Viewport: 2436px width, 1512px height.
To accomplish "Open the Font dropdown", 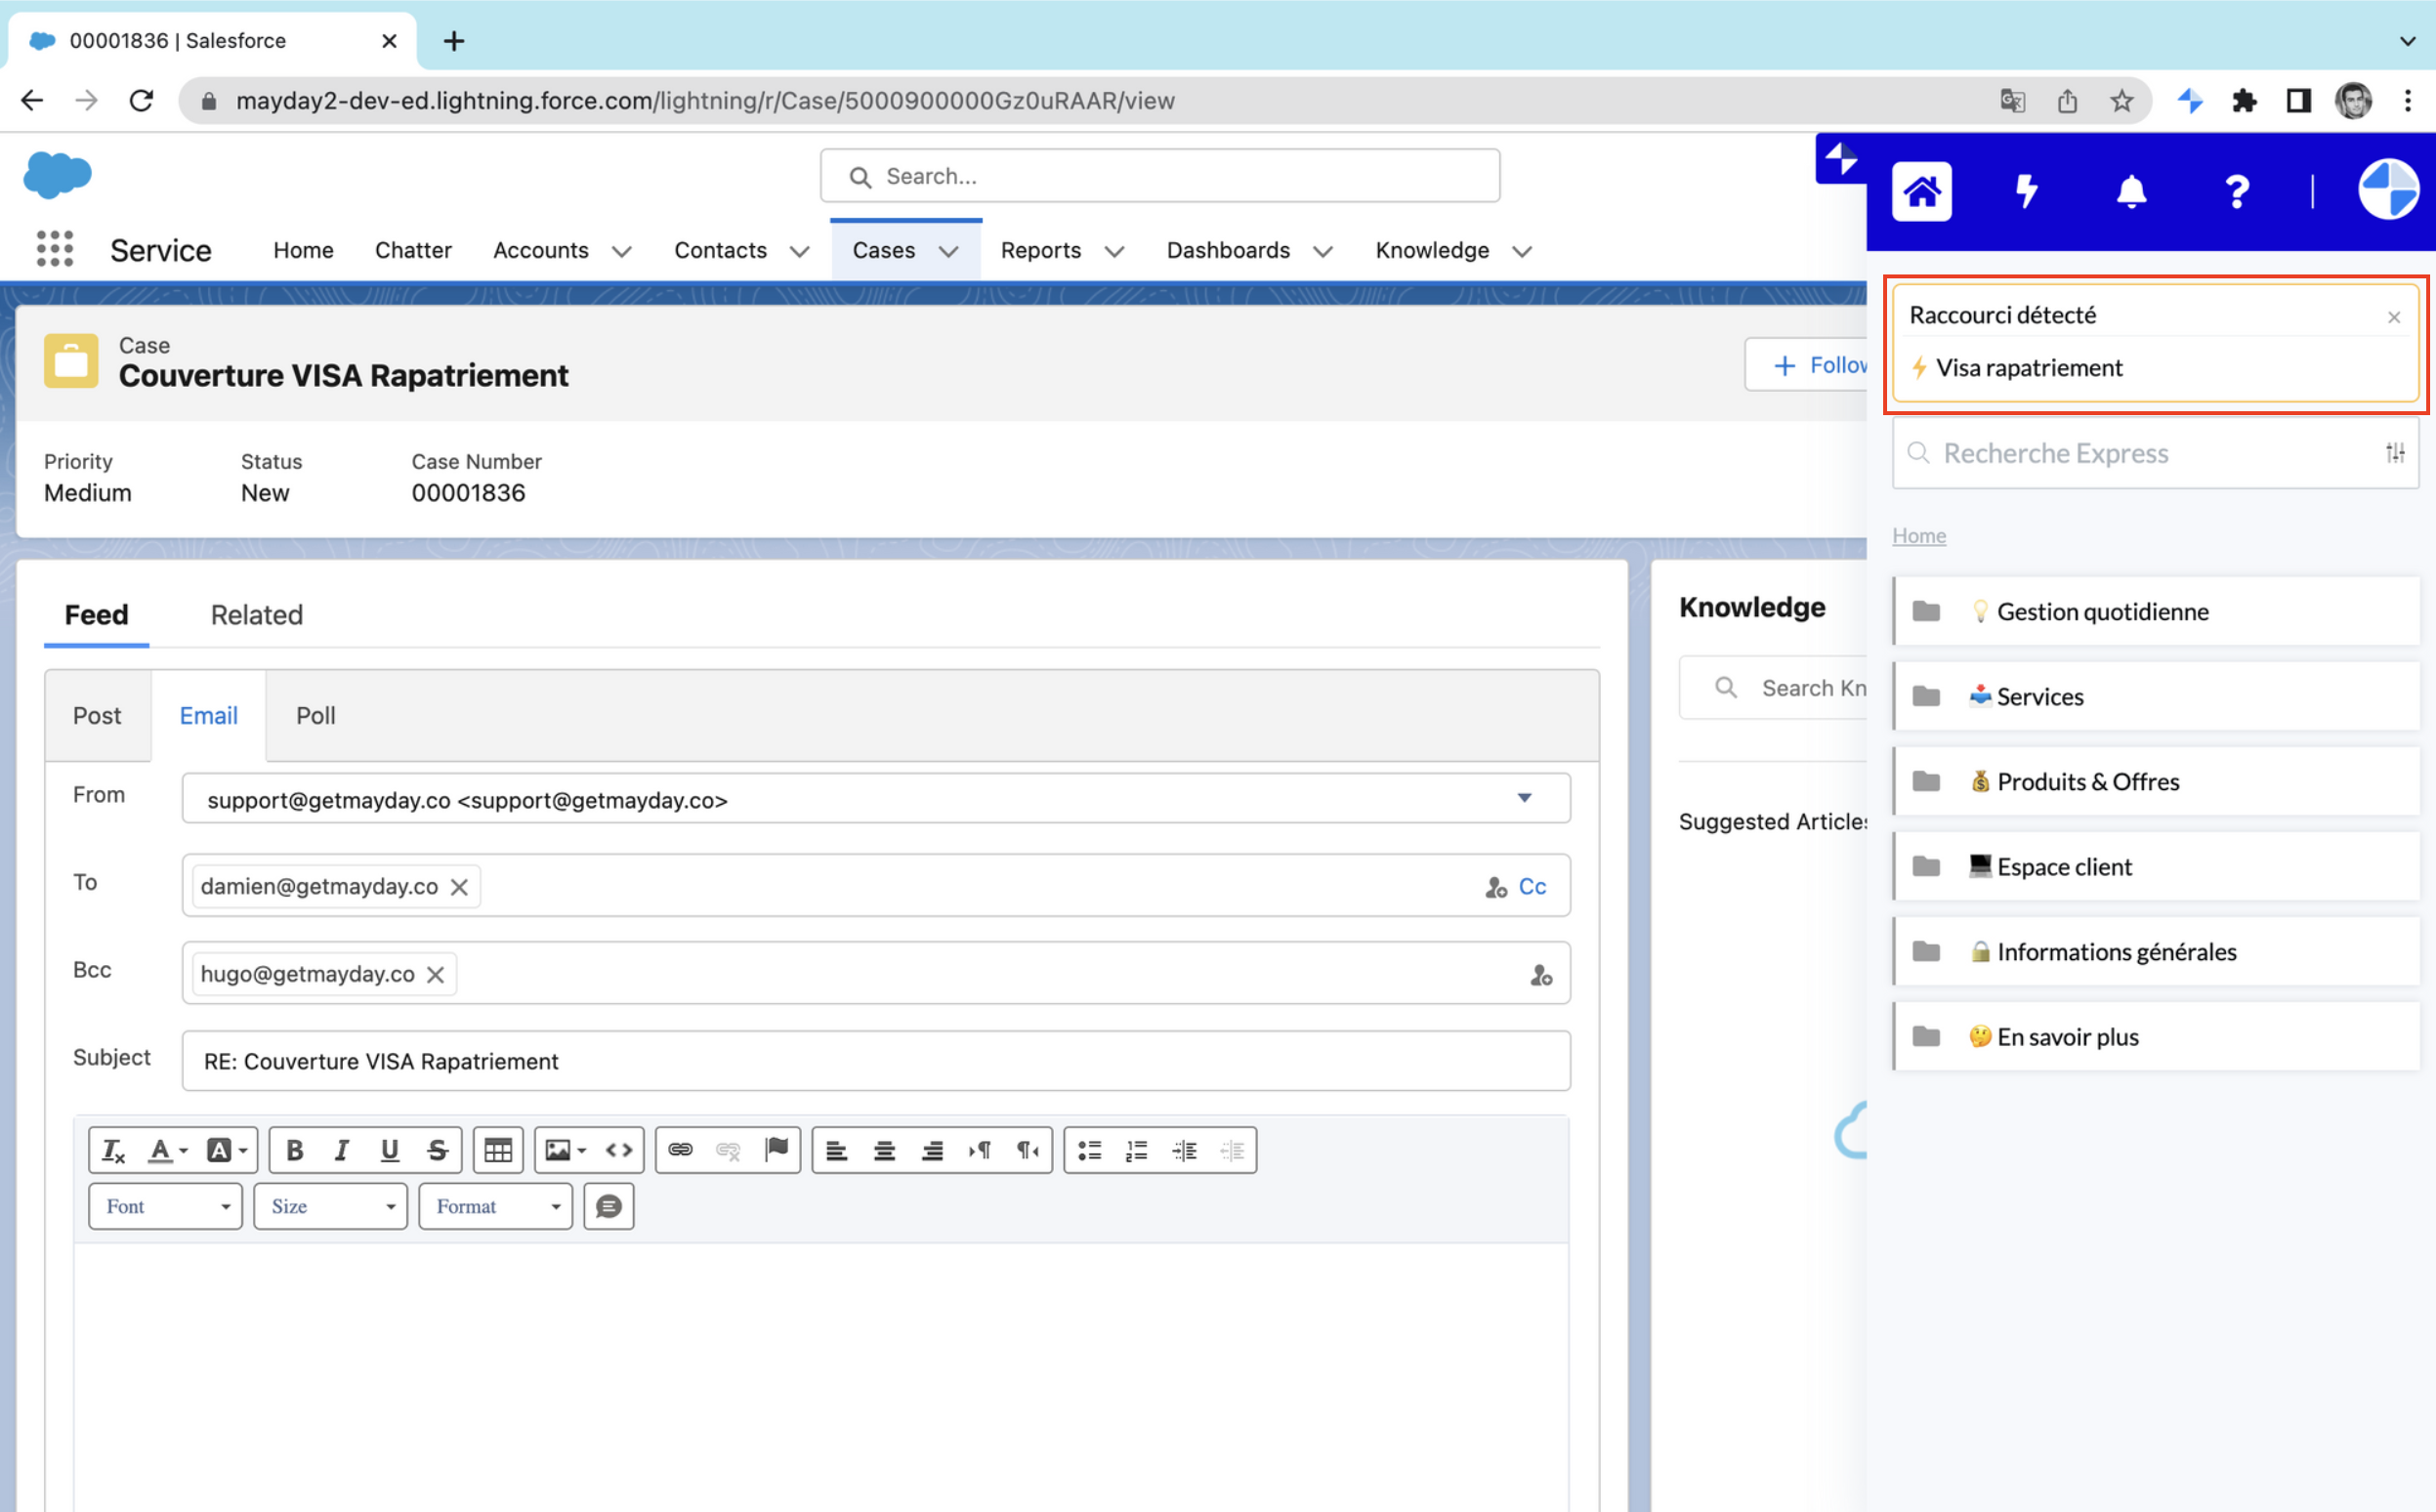I will click(166, 1206).
